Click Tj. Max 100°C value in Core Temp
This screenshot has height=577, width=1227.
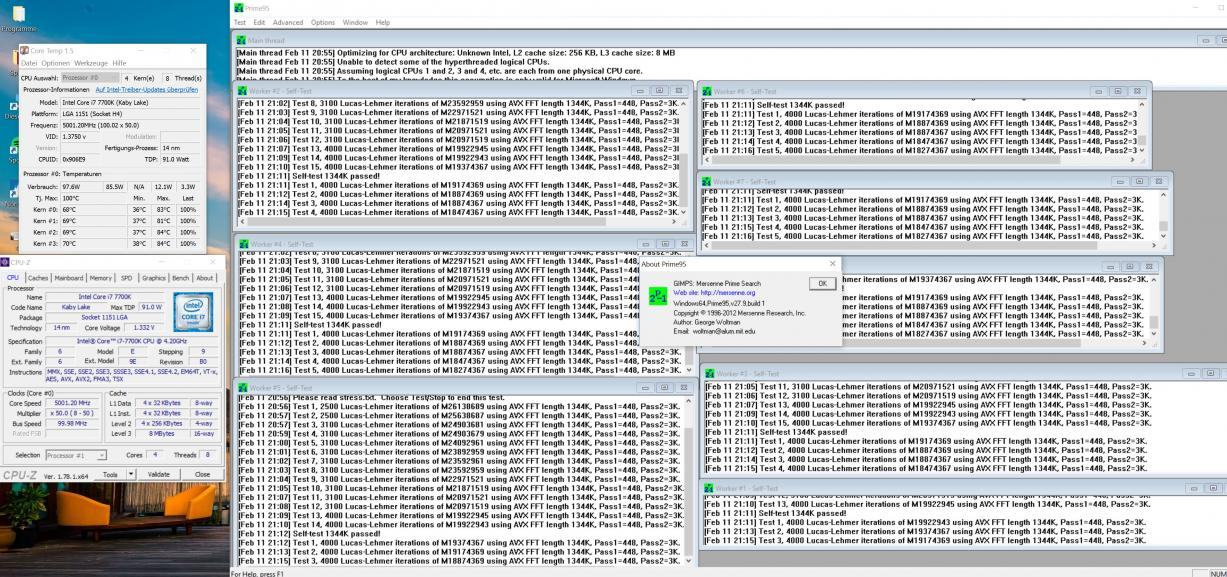click(x=71, y=198)
